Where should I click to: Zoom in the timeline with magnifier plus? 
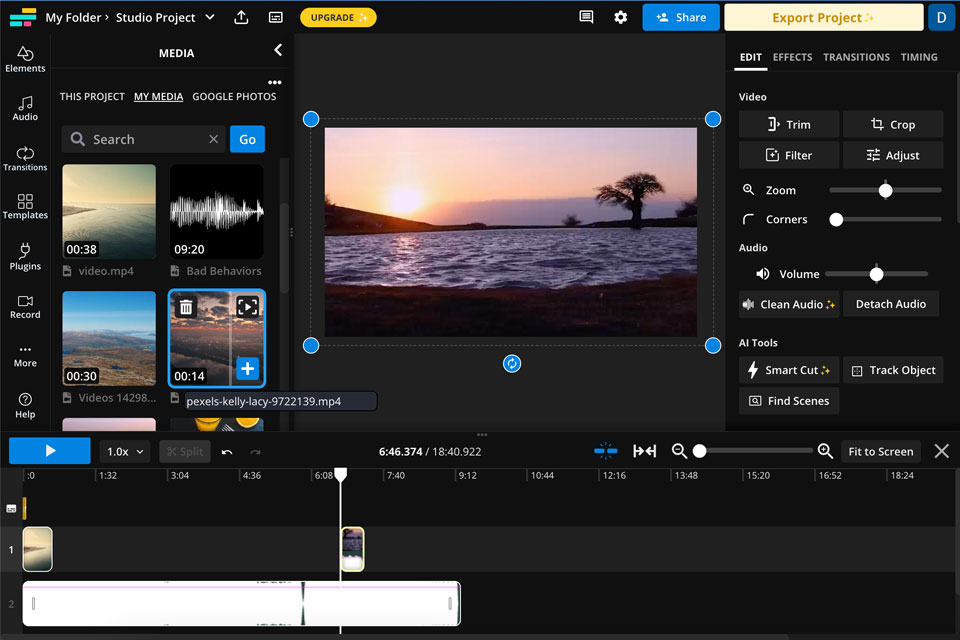point(825,451)
